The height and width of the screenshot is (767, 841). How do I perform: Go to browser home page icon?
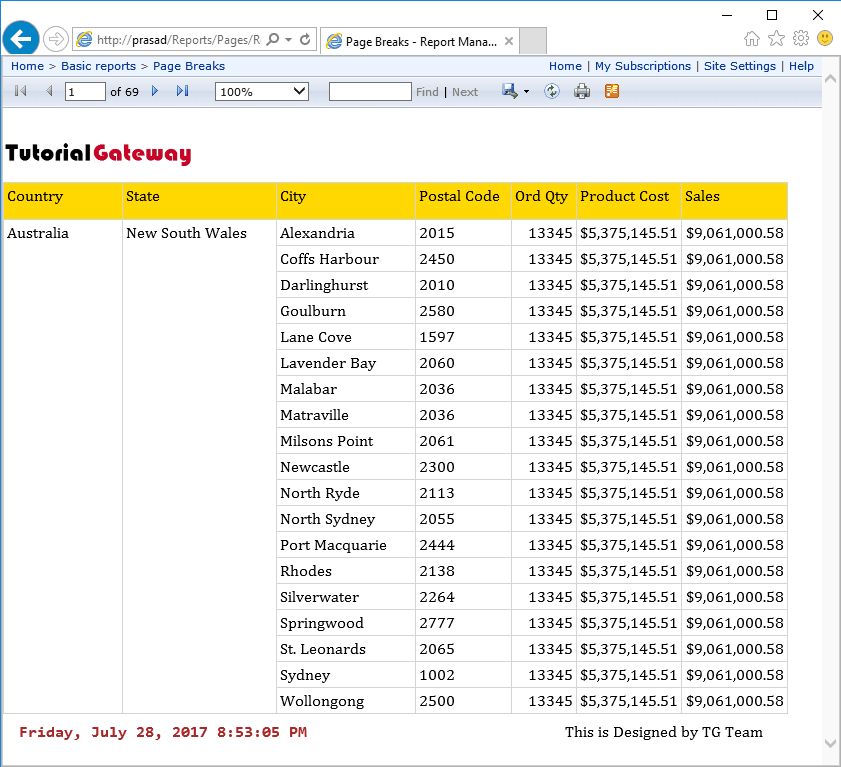pyautogui.click(x=753, y=39)
